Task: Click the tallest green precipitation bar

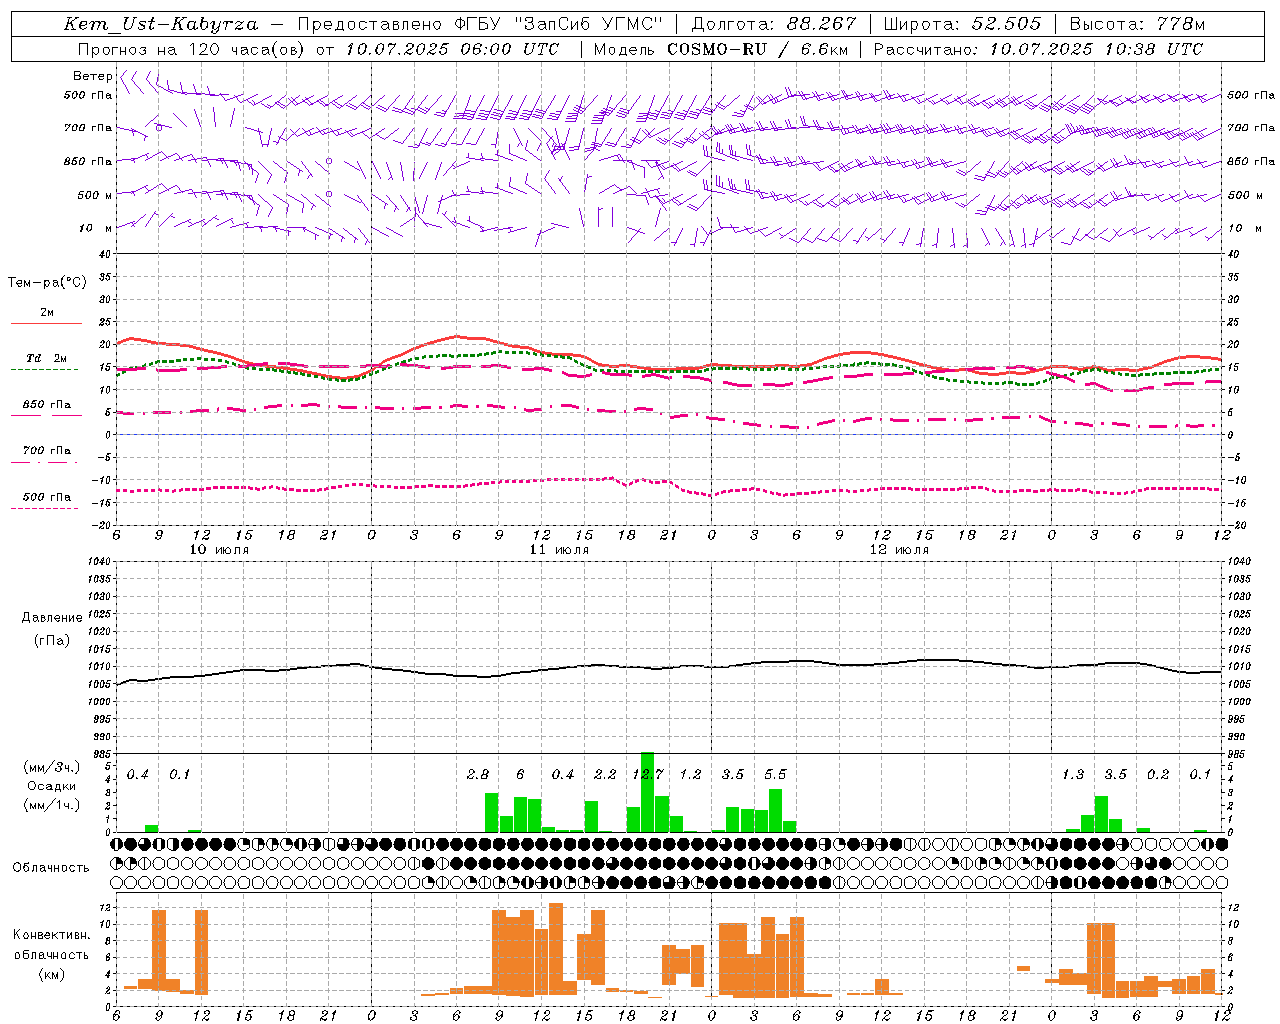Action: pyautogui.click(x=647, y=792)
